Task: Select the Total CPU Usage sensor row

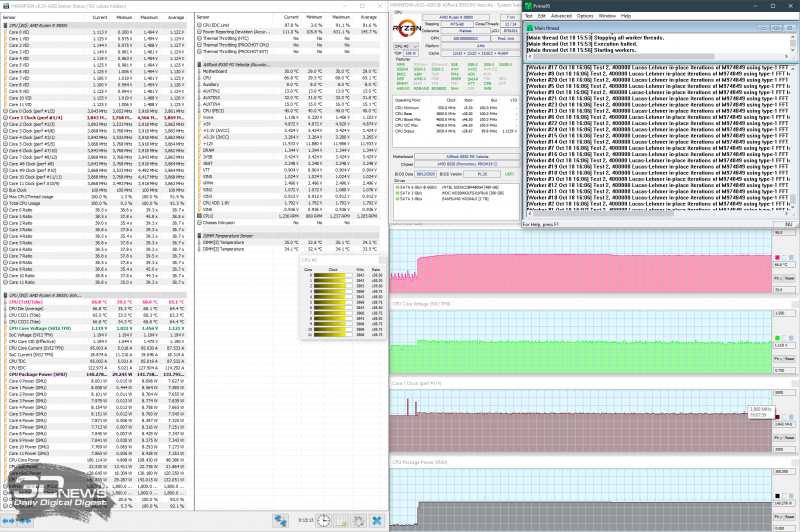Action: click(x=94, y=203)
